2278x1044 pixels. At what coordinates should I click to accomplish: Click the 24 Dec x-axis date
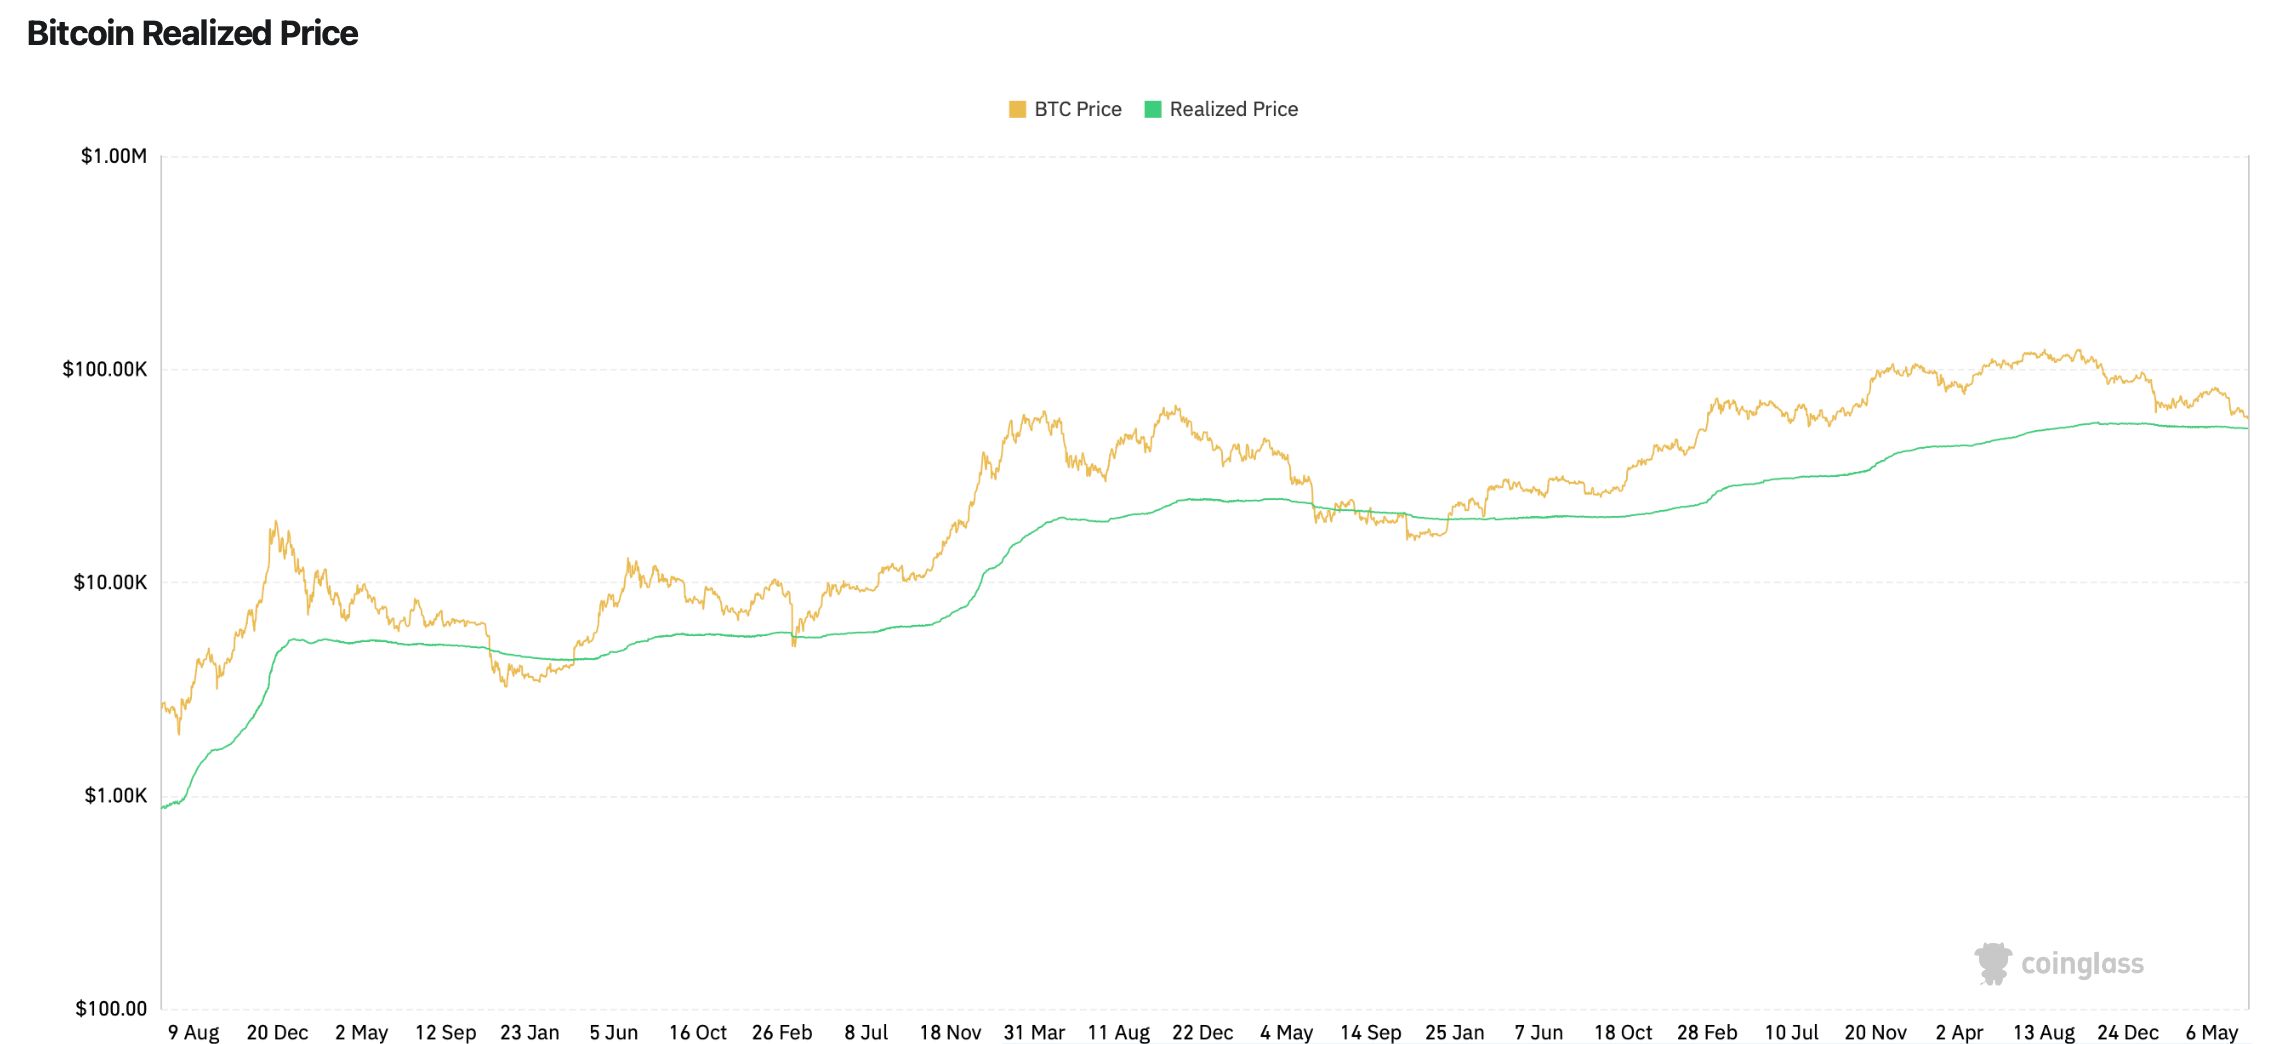(2128, 1032)
